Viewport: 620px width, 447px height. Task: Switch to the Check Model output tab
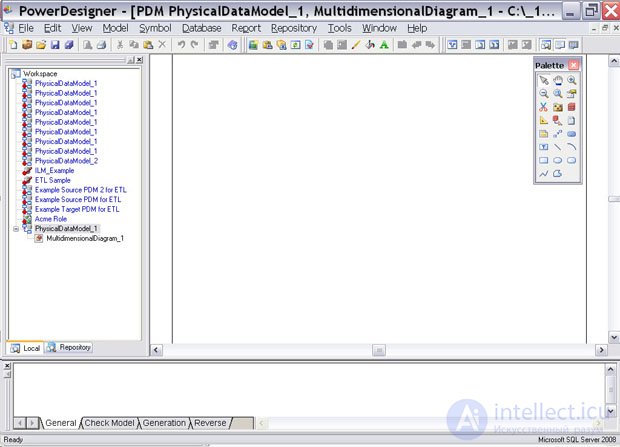[109, 423]
